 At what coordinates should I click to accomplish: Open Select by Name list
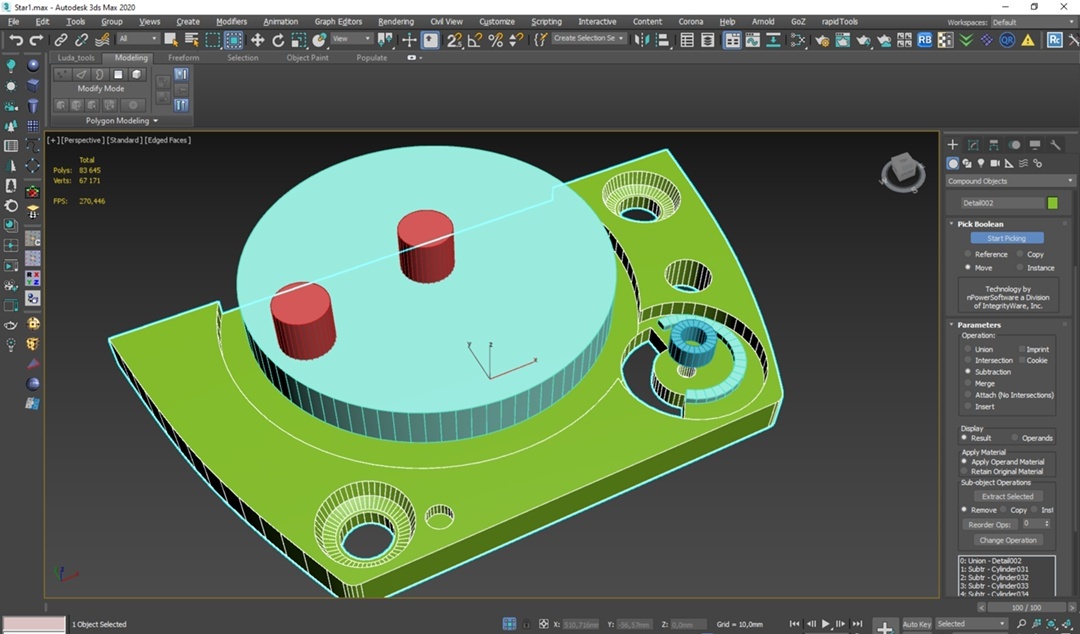[x=191, y=40]
